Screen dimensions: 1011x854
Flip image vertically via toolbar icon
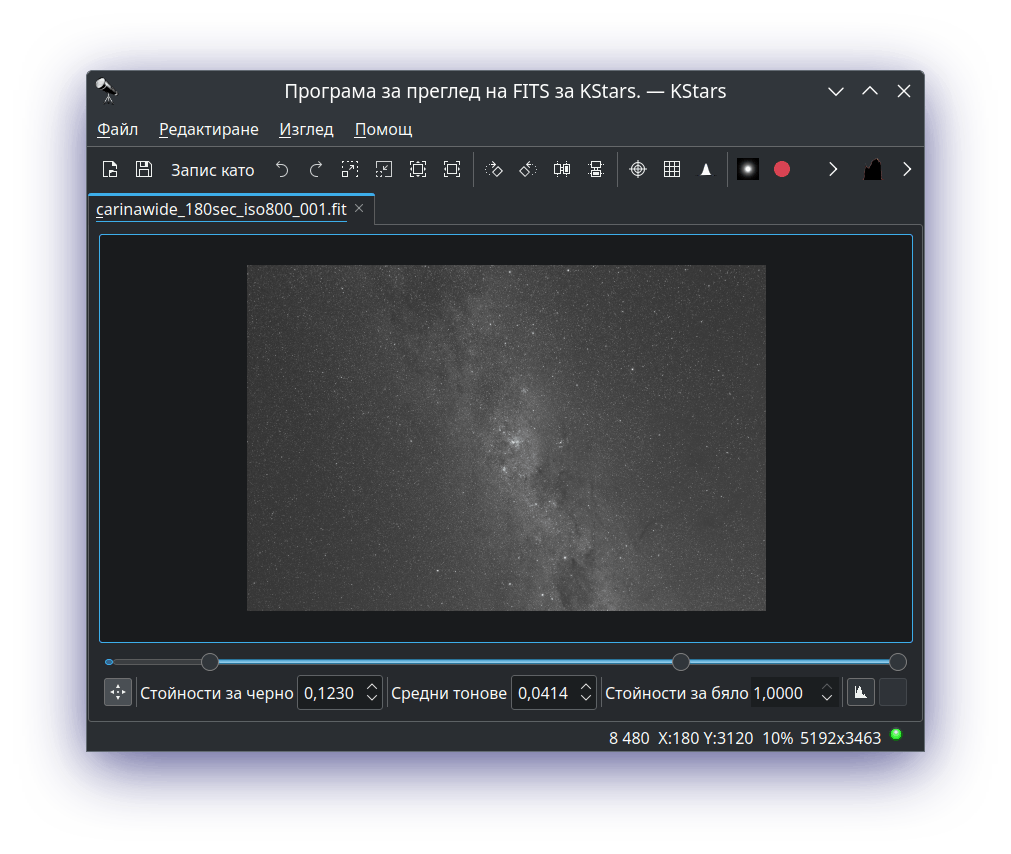tap(596, 170)
